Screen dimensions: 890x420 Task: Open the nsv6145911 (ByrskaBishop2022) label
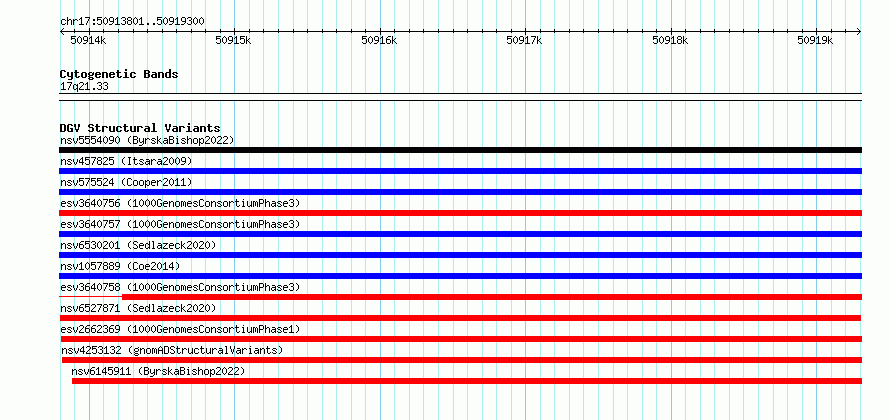pos(158,371)
